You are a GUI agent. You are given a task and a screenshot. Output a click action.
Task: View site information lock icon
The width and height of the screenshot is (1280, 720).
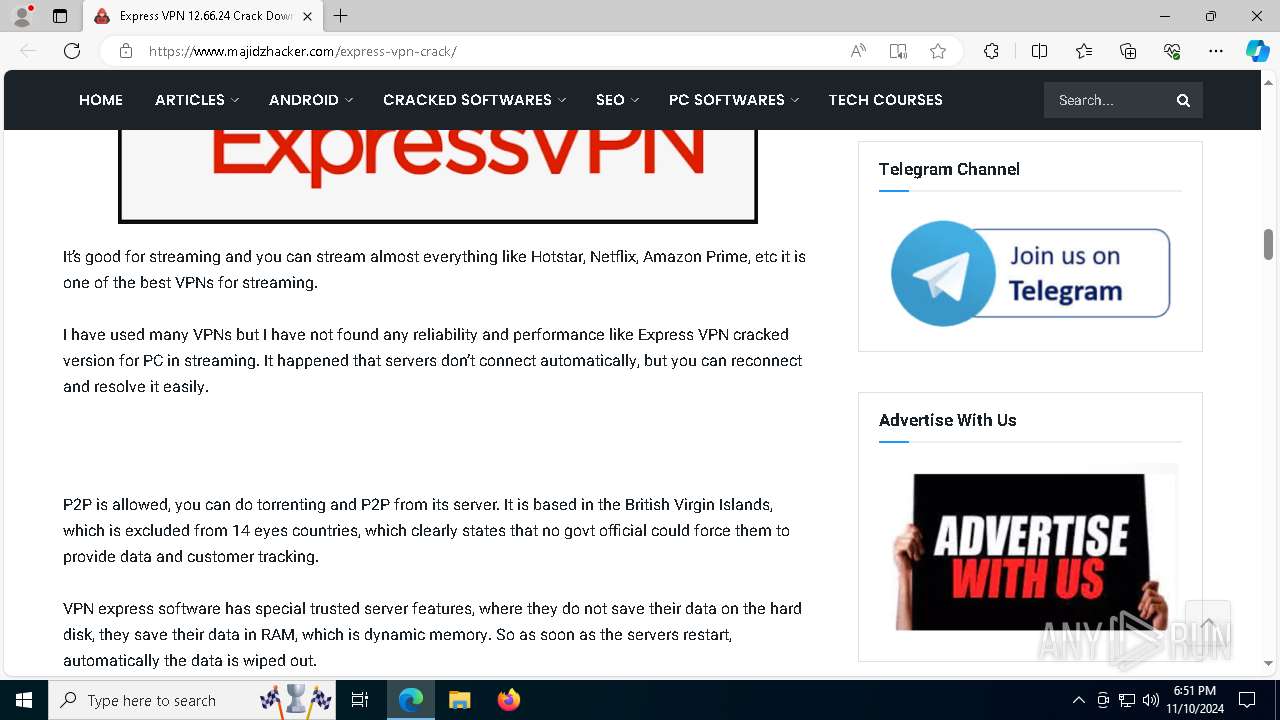(126, 51)
